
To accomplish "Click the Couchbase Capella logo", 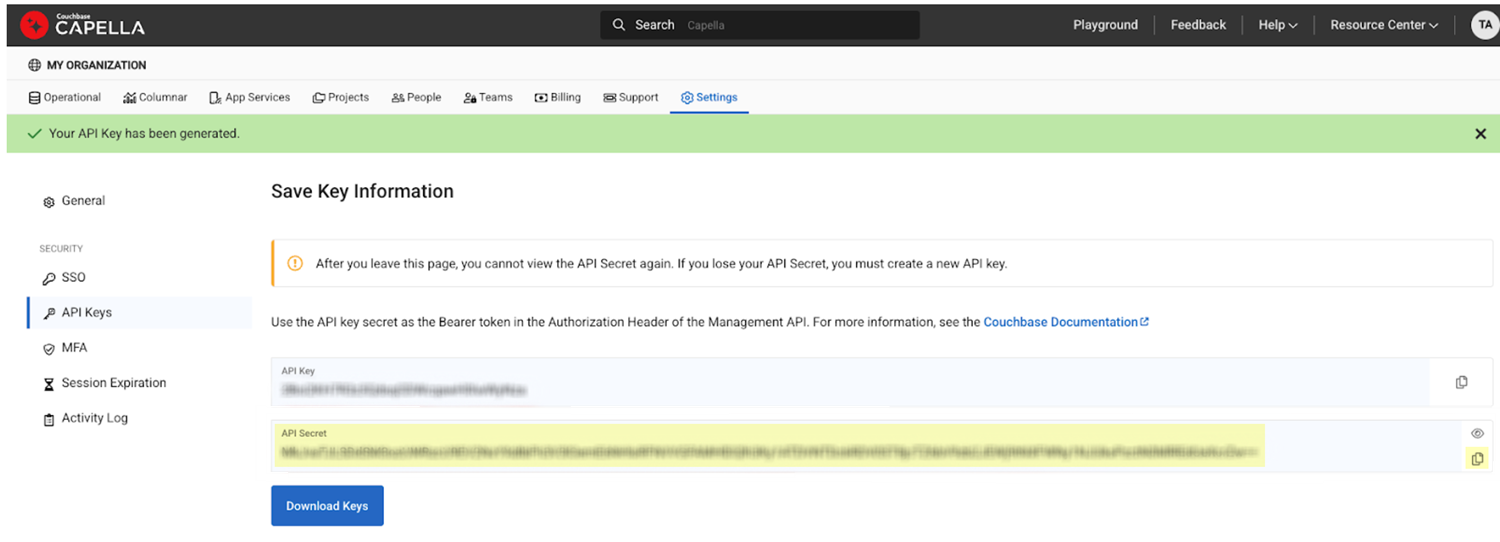I will [x=83, y=25].
